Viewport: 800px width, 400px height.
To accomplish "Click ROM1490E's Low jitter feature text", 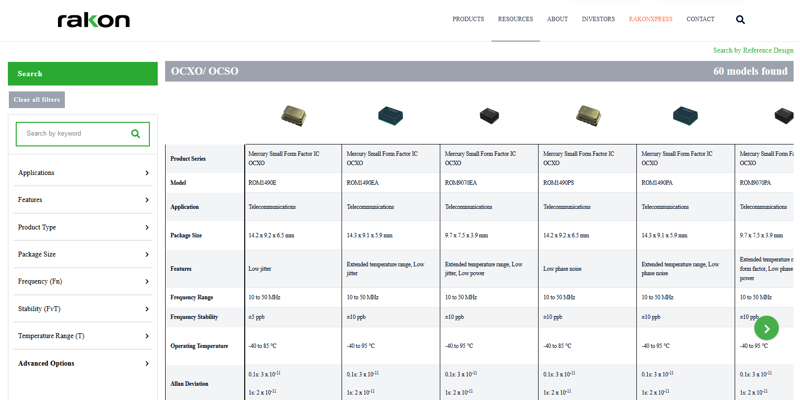I will coord(260,269).
